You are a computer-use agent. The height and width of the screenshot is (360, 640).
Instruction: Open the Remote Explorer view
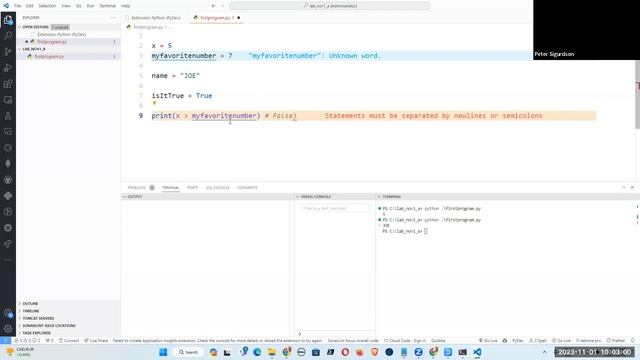(8, 100)
